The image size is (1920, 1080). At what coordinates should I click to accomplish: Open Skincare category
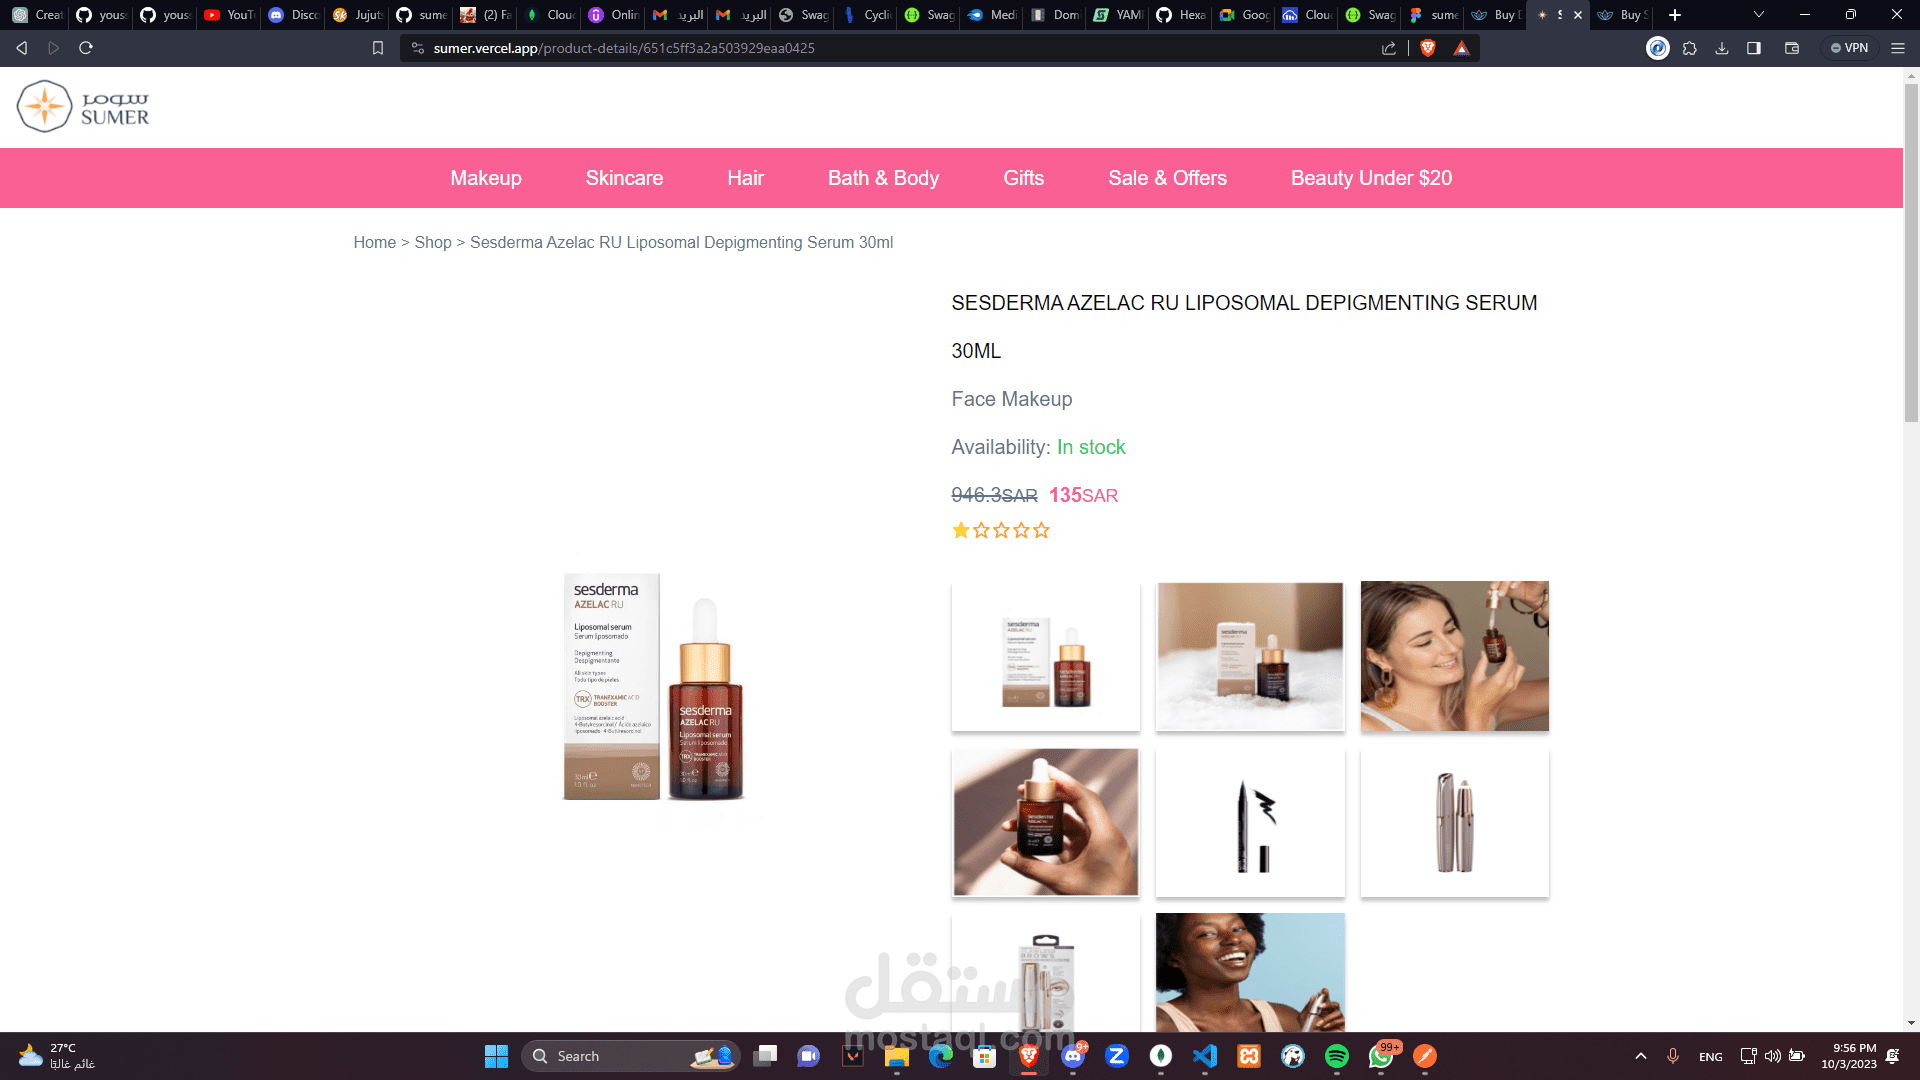(624, 178)
